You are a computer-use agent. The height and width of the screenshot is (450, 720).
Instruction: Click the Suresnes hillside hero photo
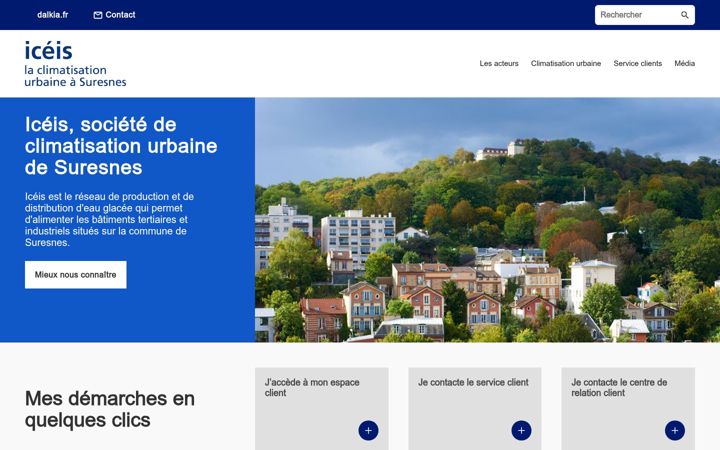tap(487, 220)
